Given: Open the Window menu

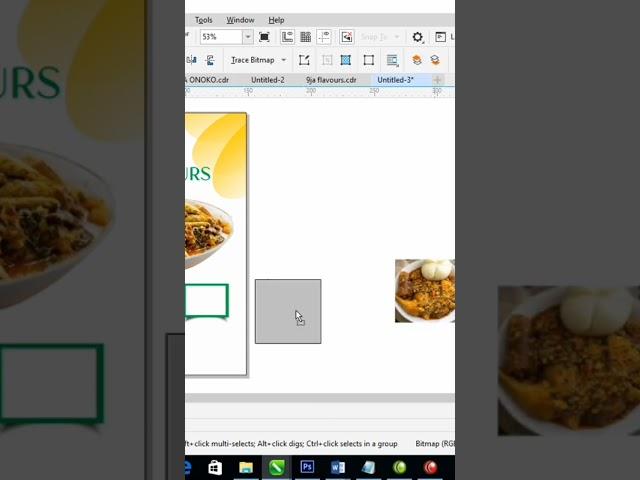Looking at the screenshot, I should 240,20.
